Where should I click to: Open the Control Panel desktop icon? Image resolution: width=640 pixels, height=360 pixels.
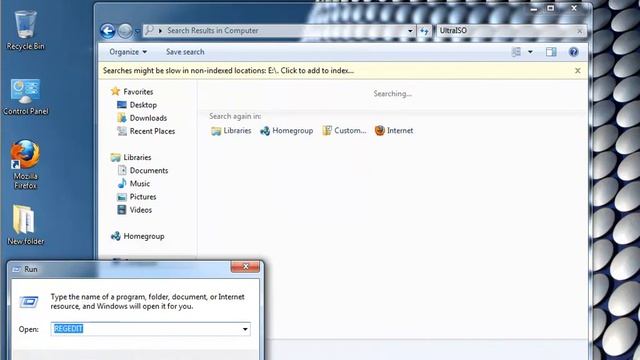[x=25, y=97]
